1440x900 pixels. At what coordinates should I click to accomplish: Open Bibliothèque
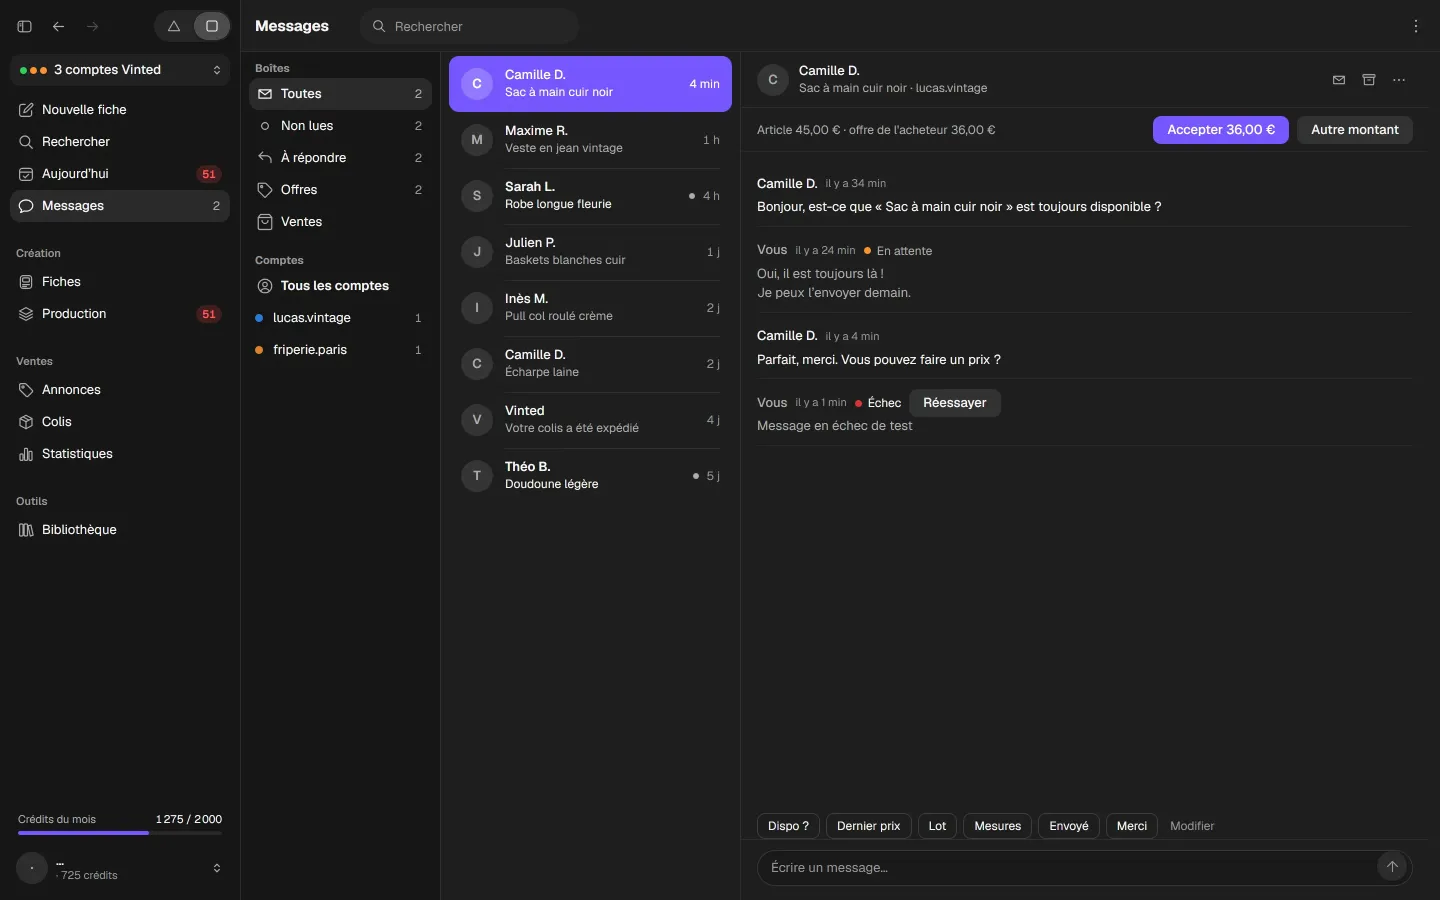(120, 530)
